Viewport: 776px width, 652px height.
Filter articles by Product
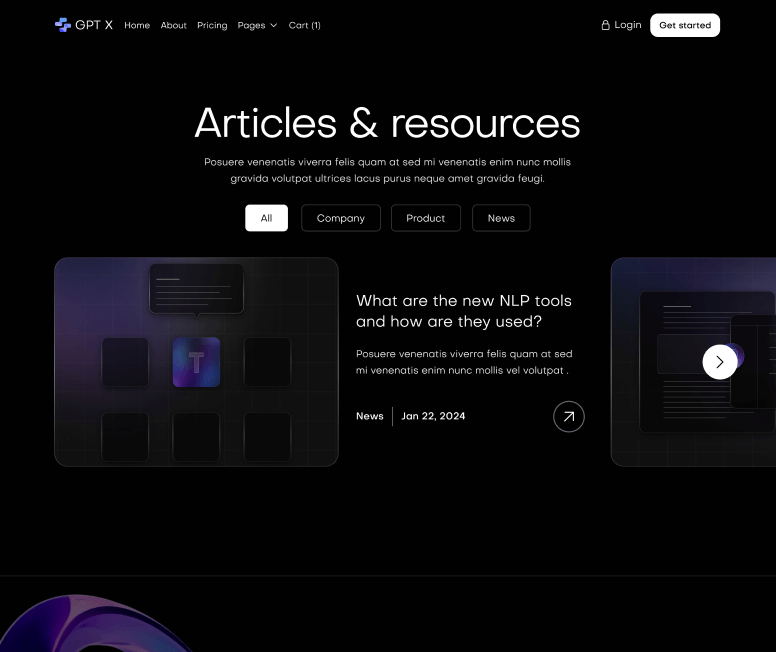[426, 218]
